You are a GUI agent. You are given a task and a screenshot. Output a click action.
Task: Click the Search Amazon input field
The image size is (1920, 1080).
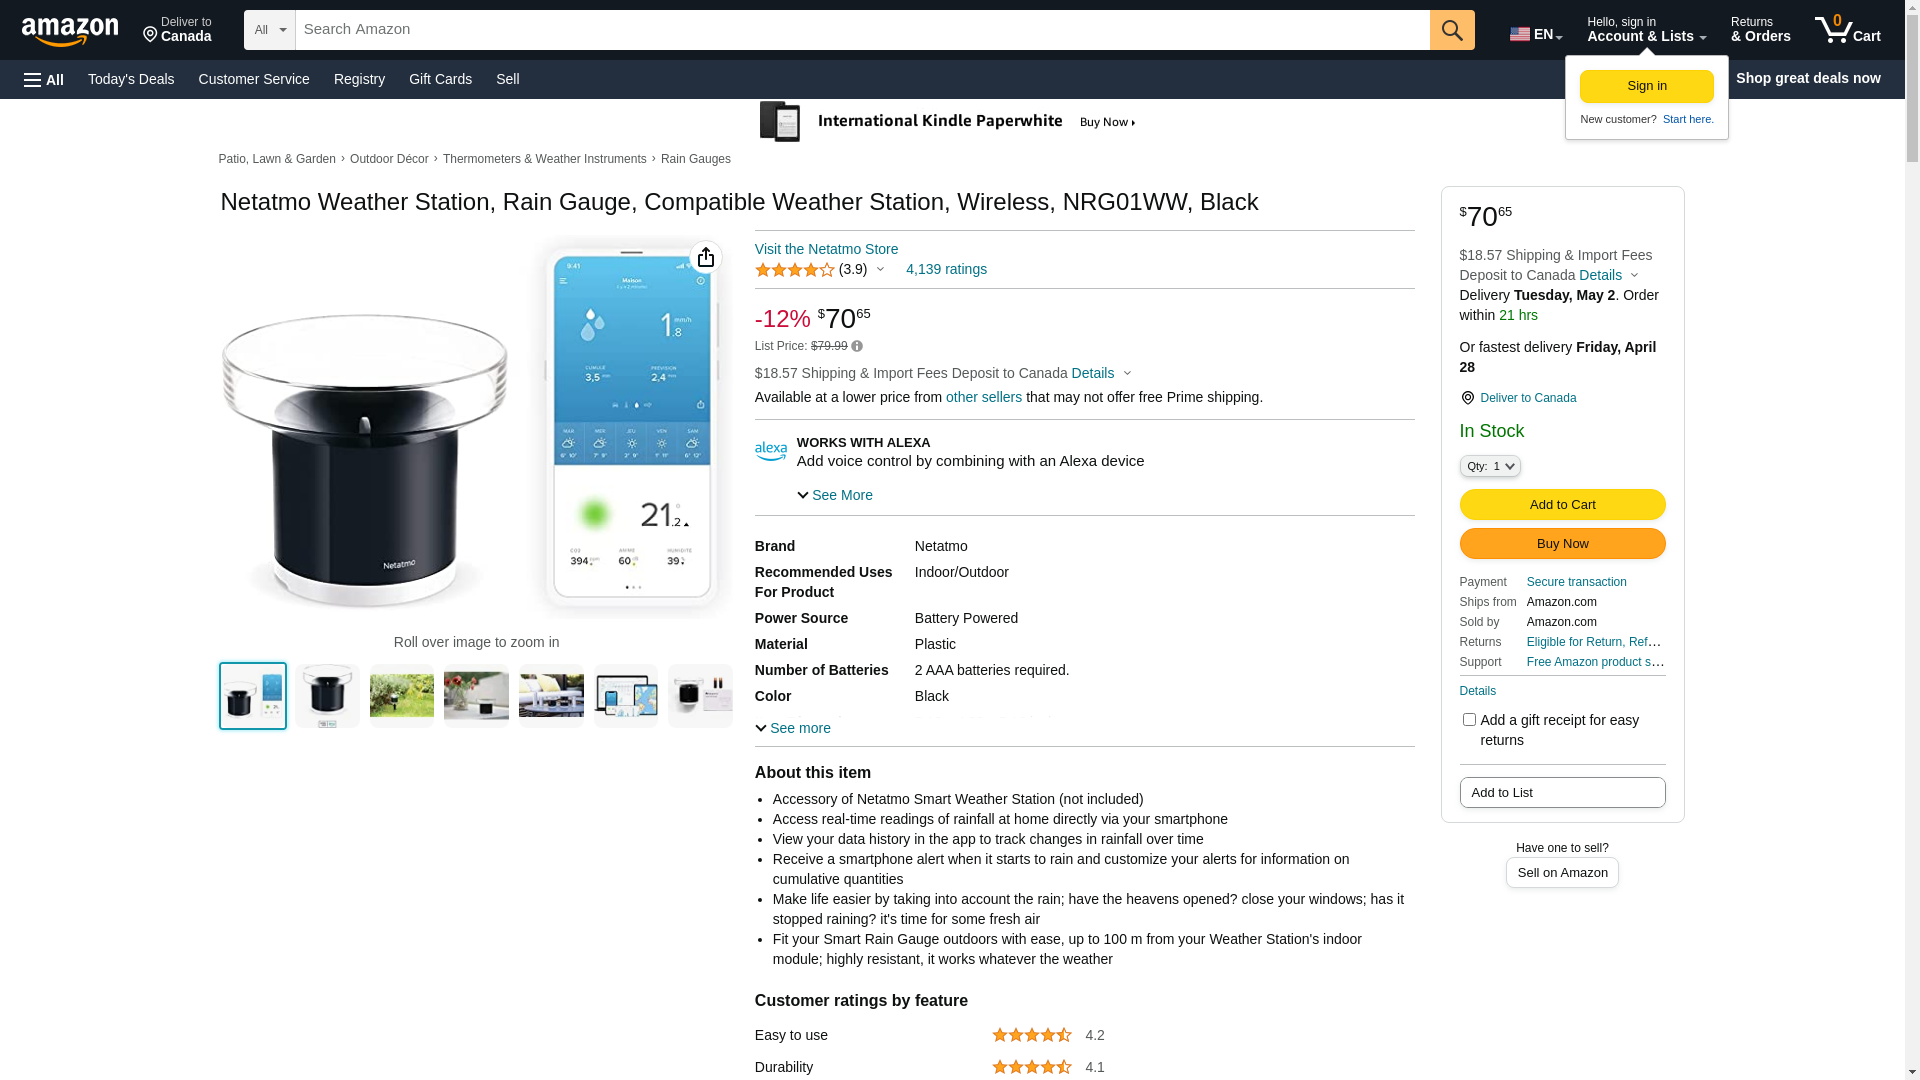862,30
